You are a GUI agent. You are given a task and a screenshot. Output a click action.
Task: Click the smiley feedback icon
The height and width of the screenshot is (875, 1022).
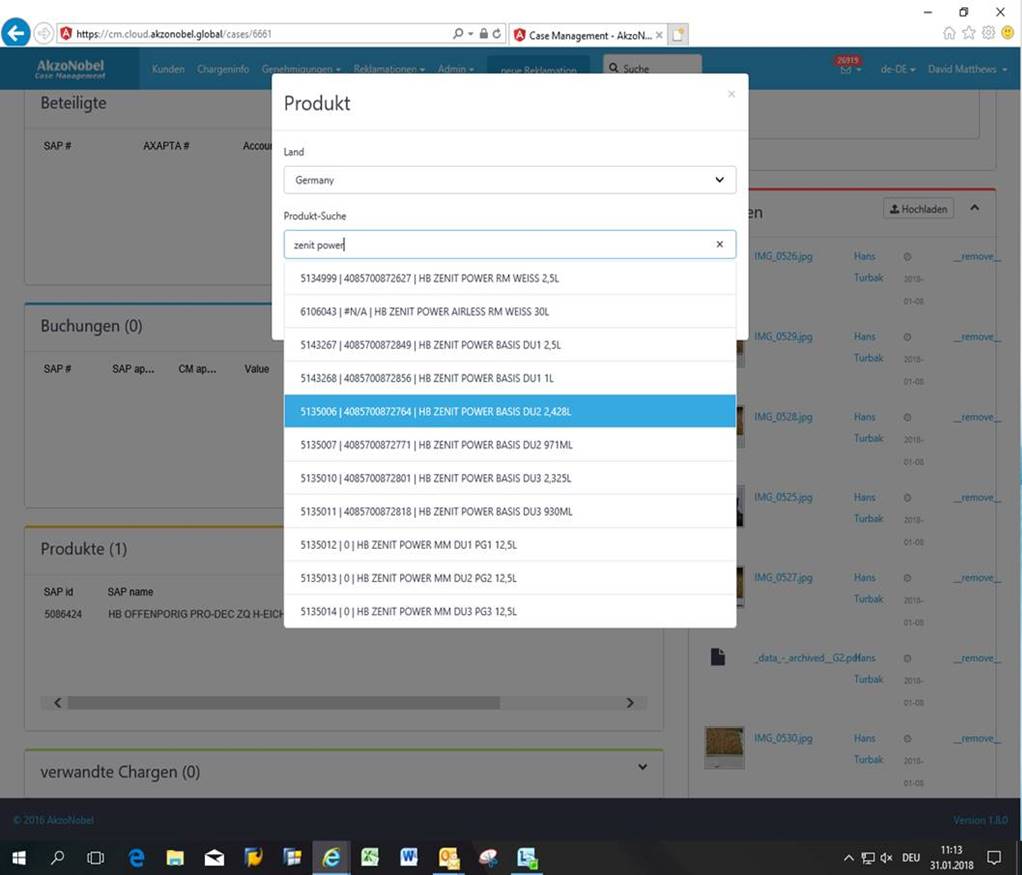coord(1008,33)
